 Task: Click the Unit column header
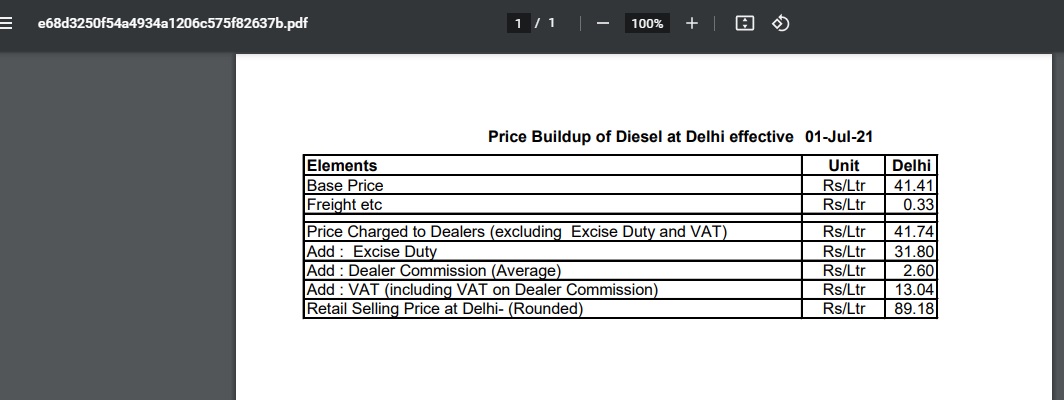(x=843, y=166)
